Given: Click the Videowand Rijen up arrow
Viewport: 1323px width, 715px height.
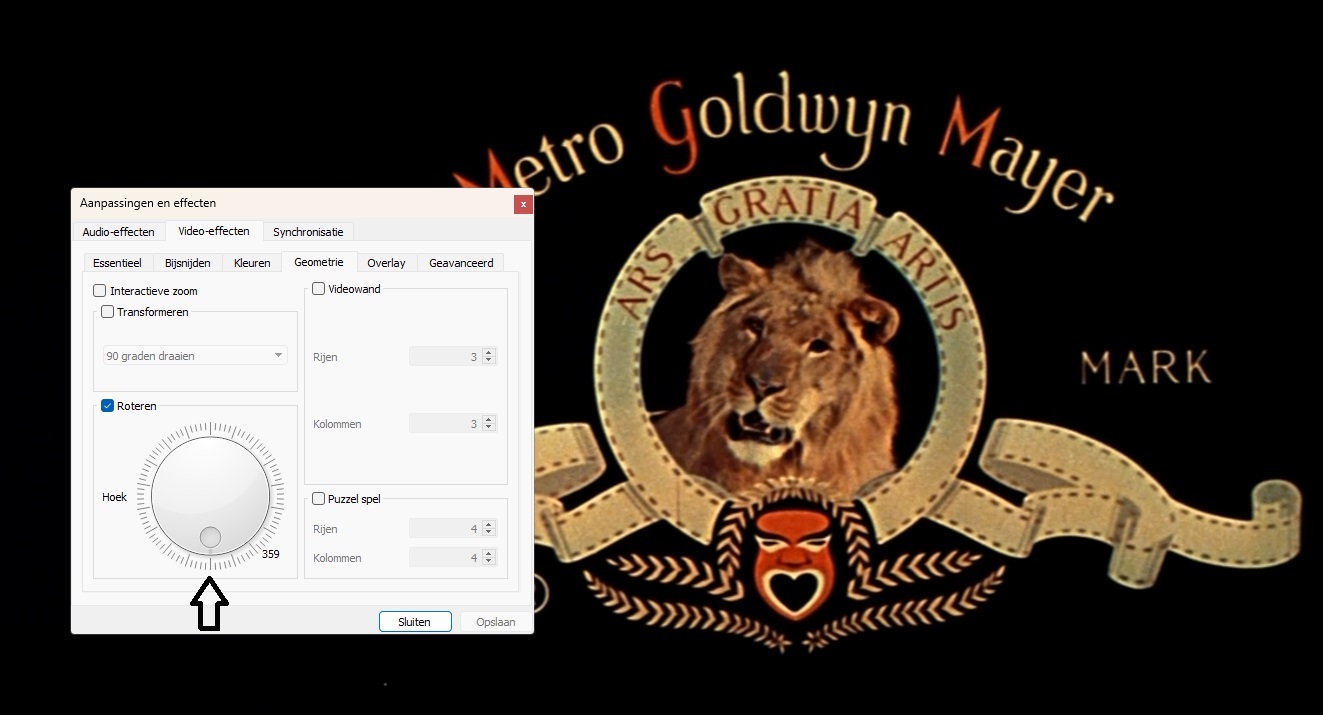Looking at the screenshot, I should click(x=489, y=353).
